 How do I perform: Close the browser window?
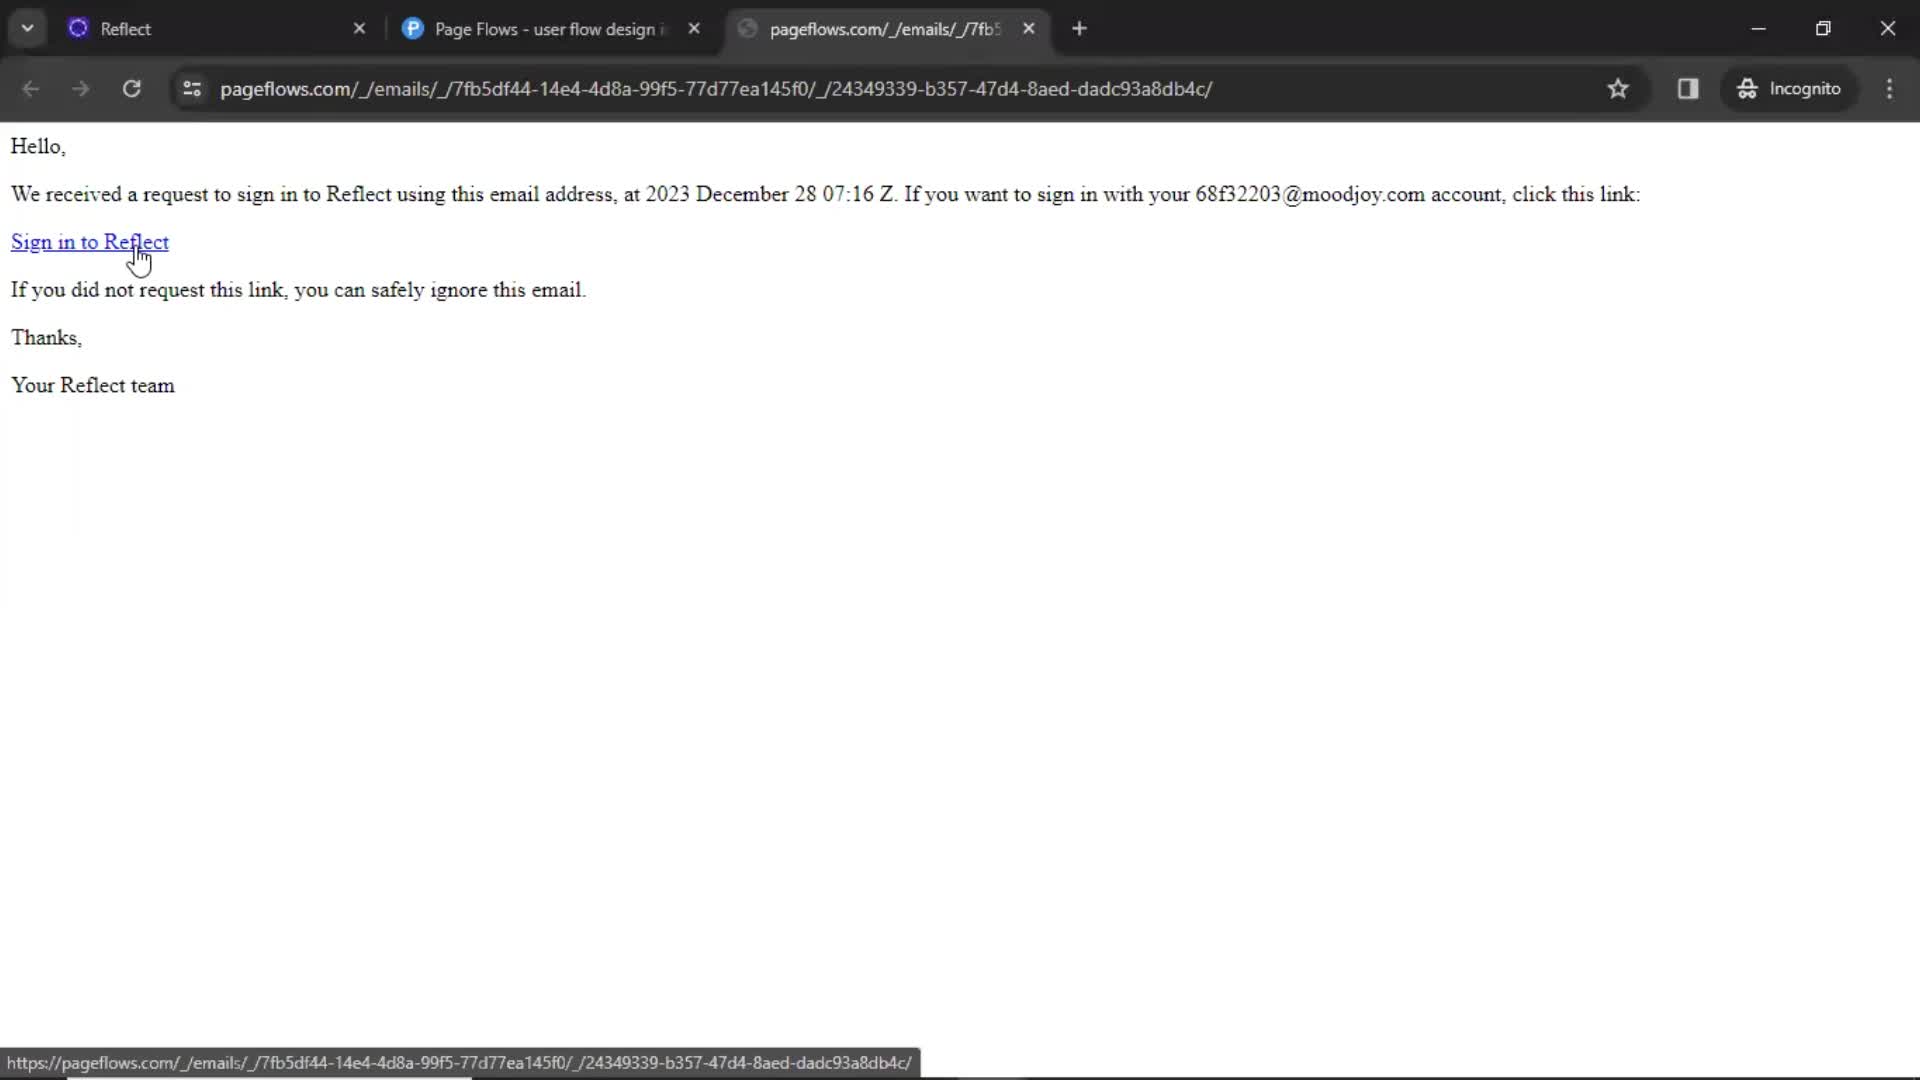click(1888, 29)
